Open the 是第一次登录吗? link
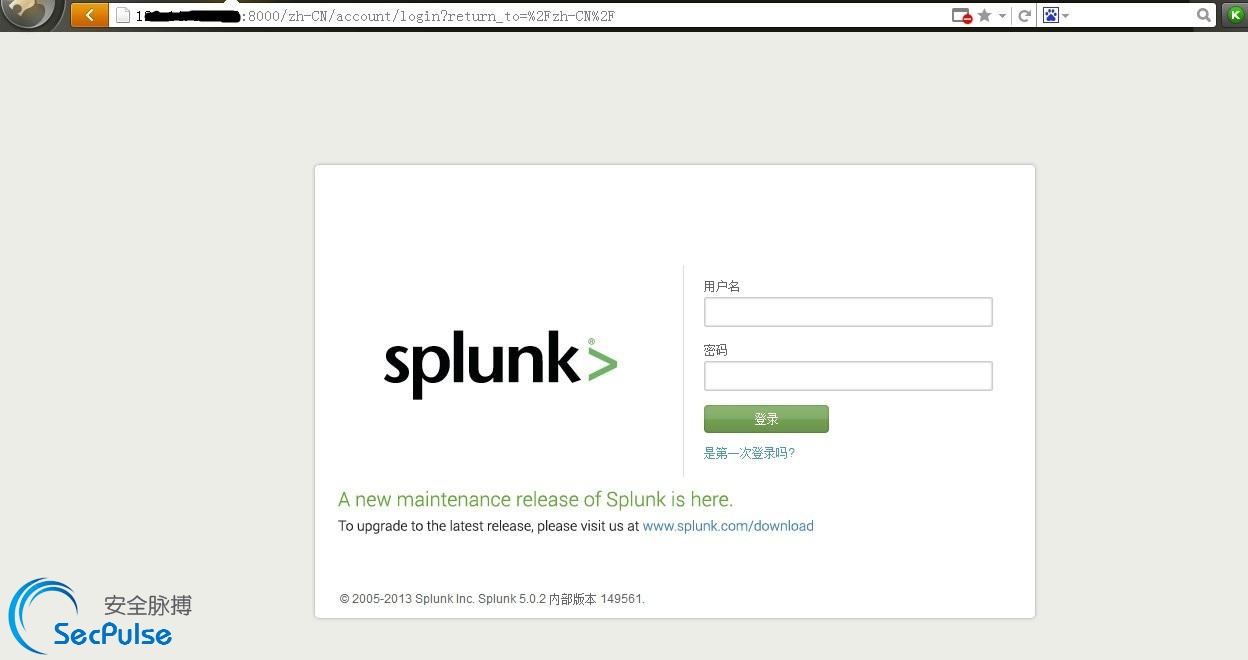The height and width of the screenshot is (660, 1248). (749, 453)
